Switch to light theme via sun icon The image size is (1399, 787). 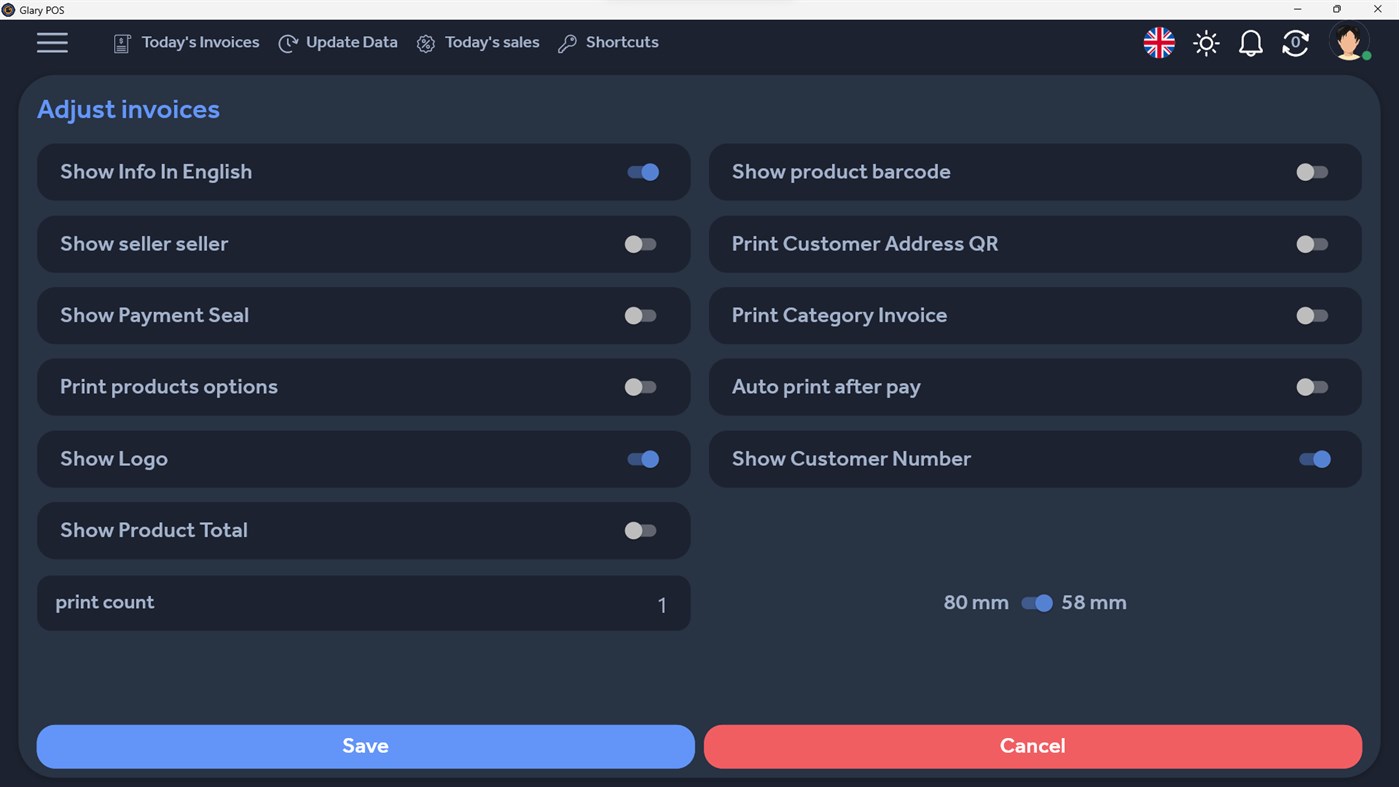pyautogui.click(x=1206, y=43)
